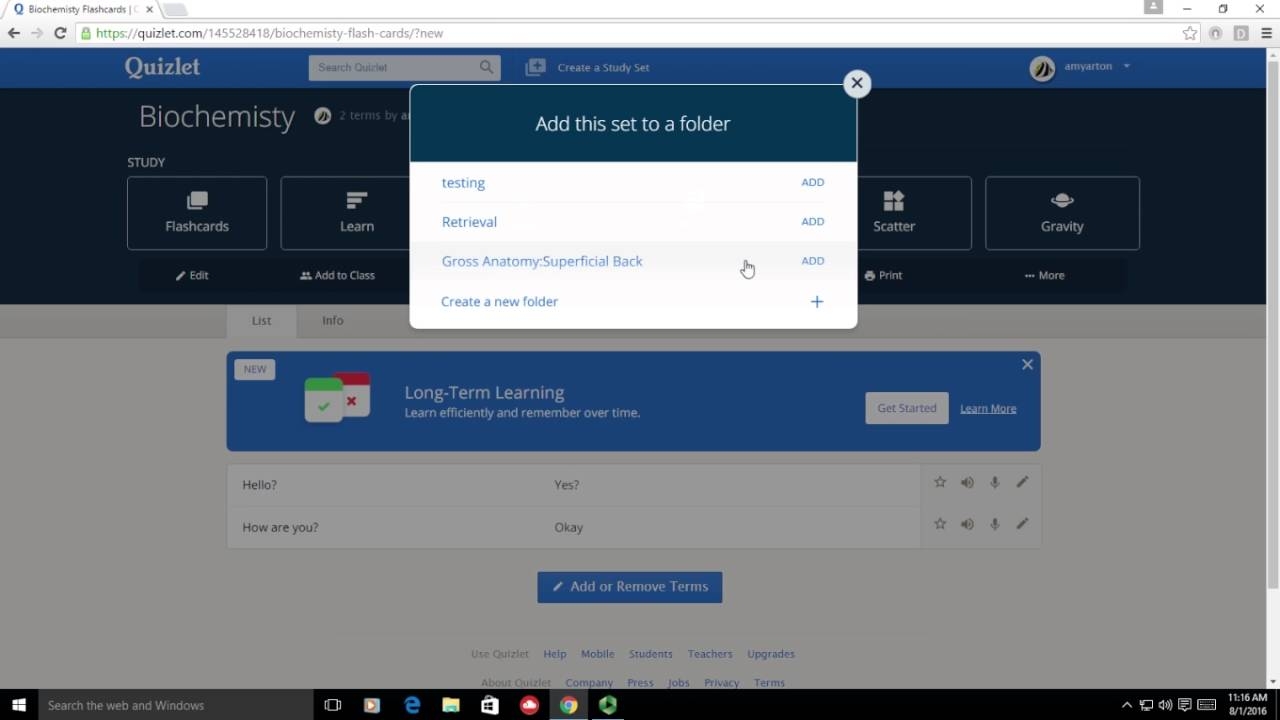The height and width of the screenshot is (720, 1280).
Task: Star the "Hello?" term
Action: click(940, 483)
